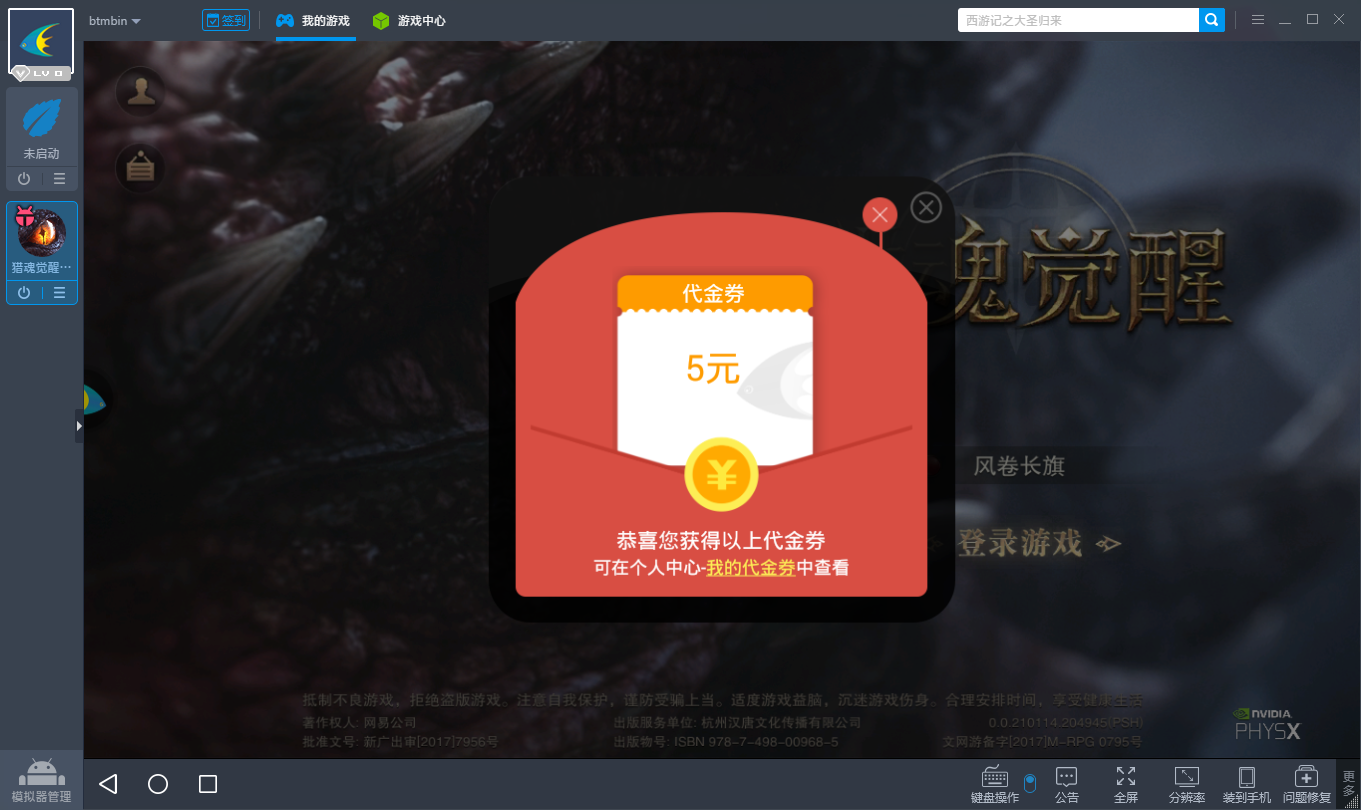The width and height of the screenshot is (1361, 810).
Task: Open in-game notice board icon
Action: [141, 167]
